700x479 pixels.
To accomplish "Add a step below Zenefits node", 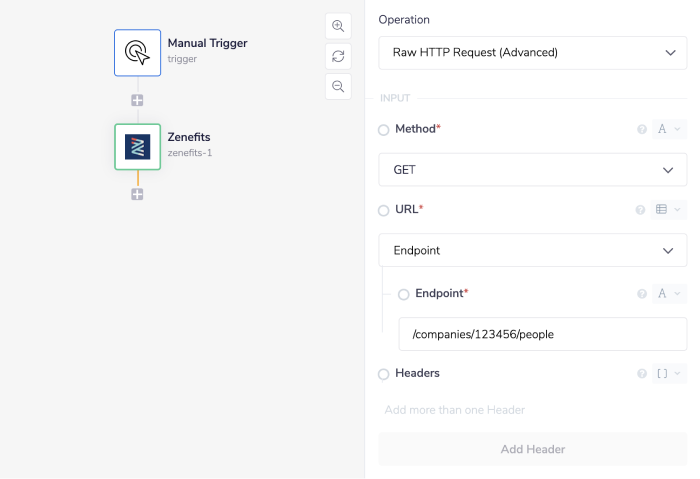I will pos(137,194).
